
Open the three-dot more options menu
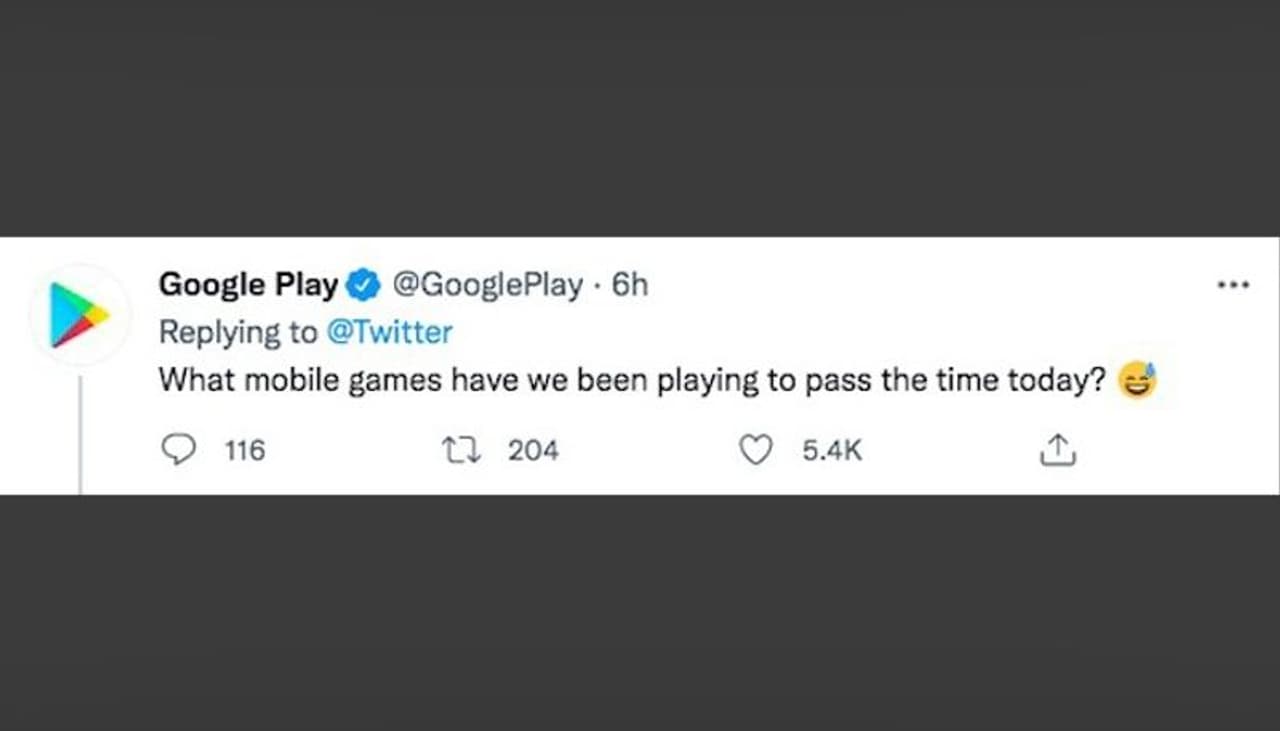[1233, 286]
